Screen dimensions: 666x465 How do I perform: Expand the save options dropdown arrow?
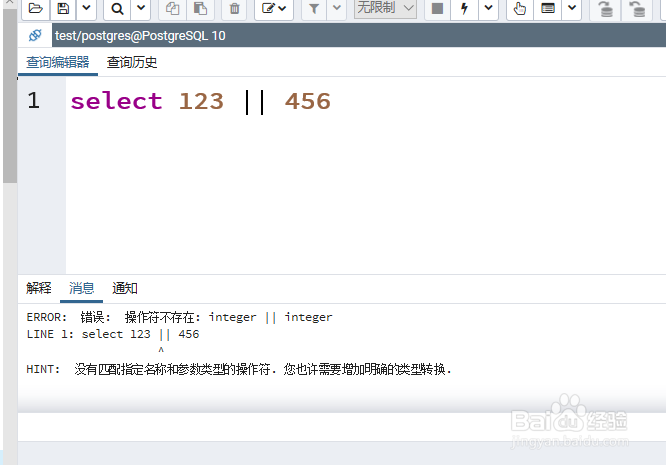(x=86, y=8)
